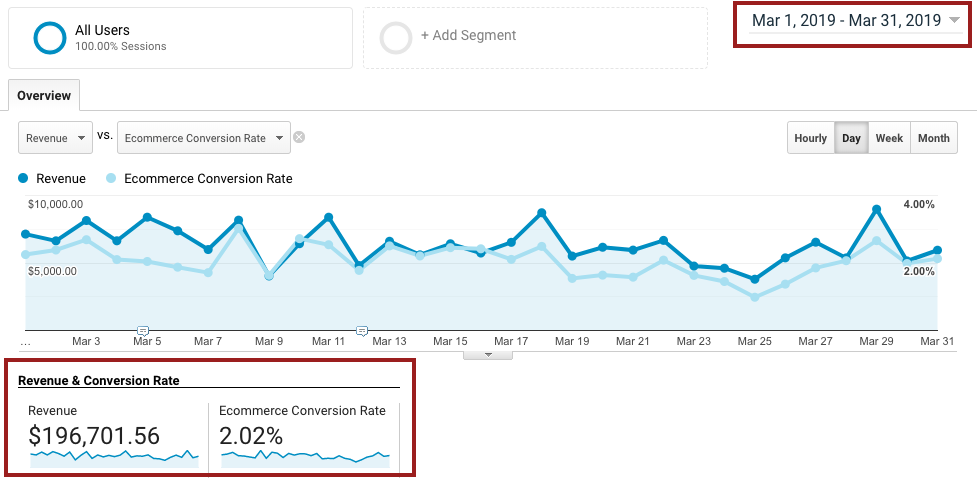
Task: Switch graph to Hourly view
Action: [810, 138]
